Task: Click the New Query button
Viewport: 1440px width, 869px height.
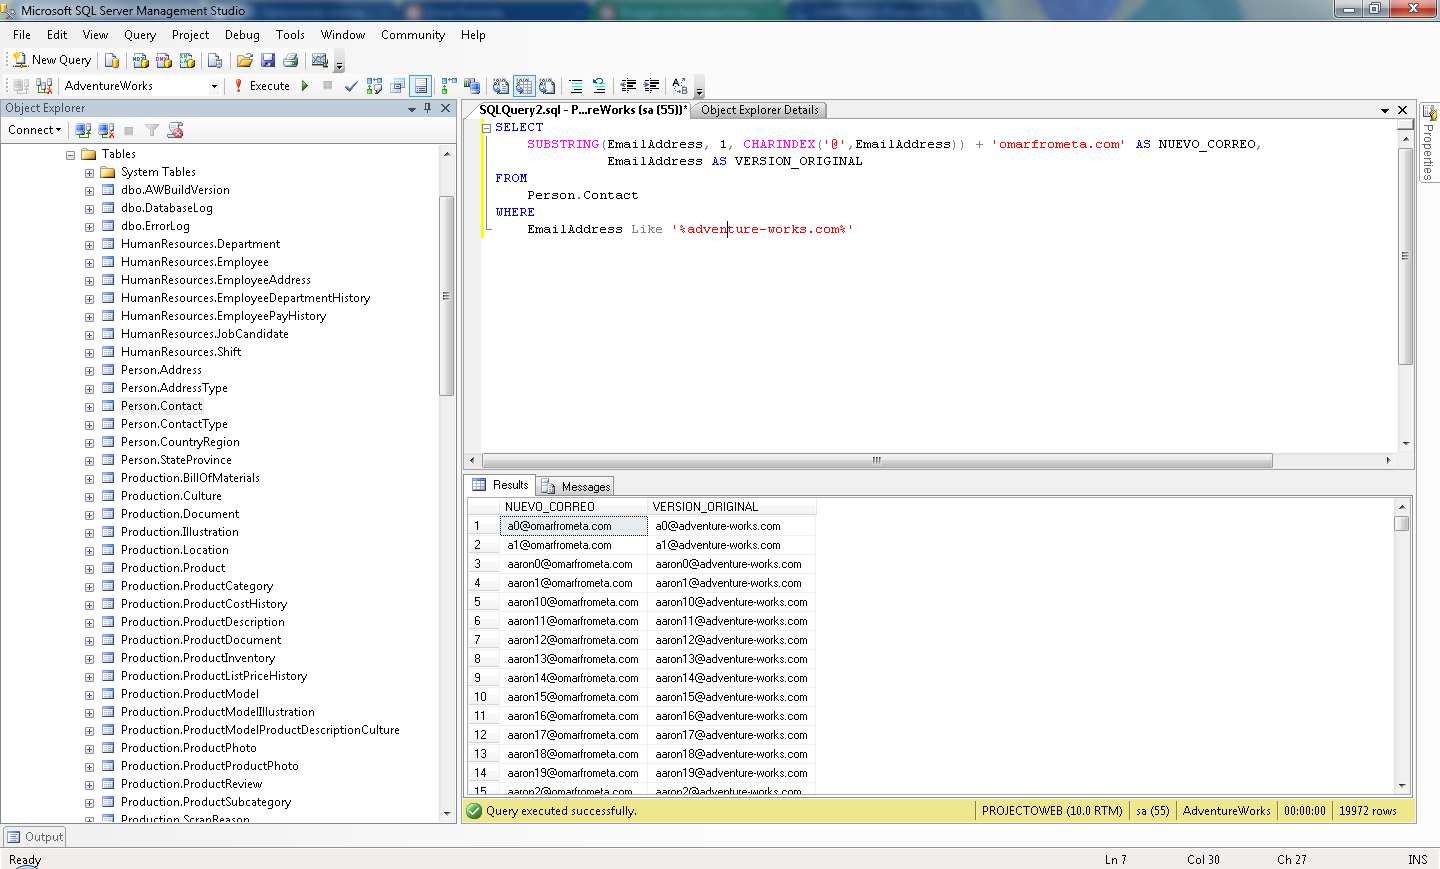Action: click(x=52, y=60)
